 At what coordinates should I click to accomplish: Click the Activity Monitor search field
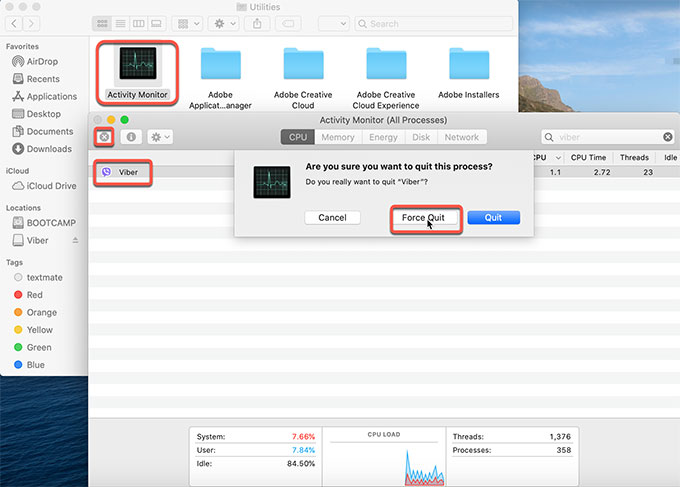pyautogui.click(x=607, y=137)
